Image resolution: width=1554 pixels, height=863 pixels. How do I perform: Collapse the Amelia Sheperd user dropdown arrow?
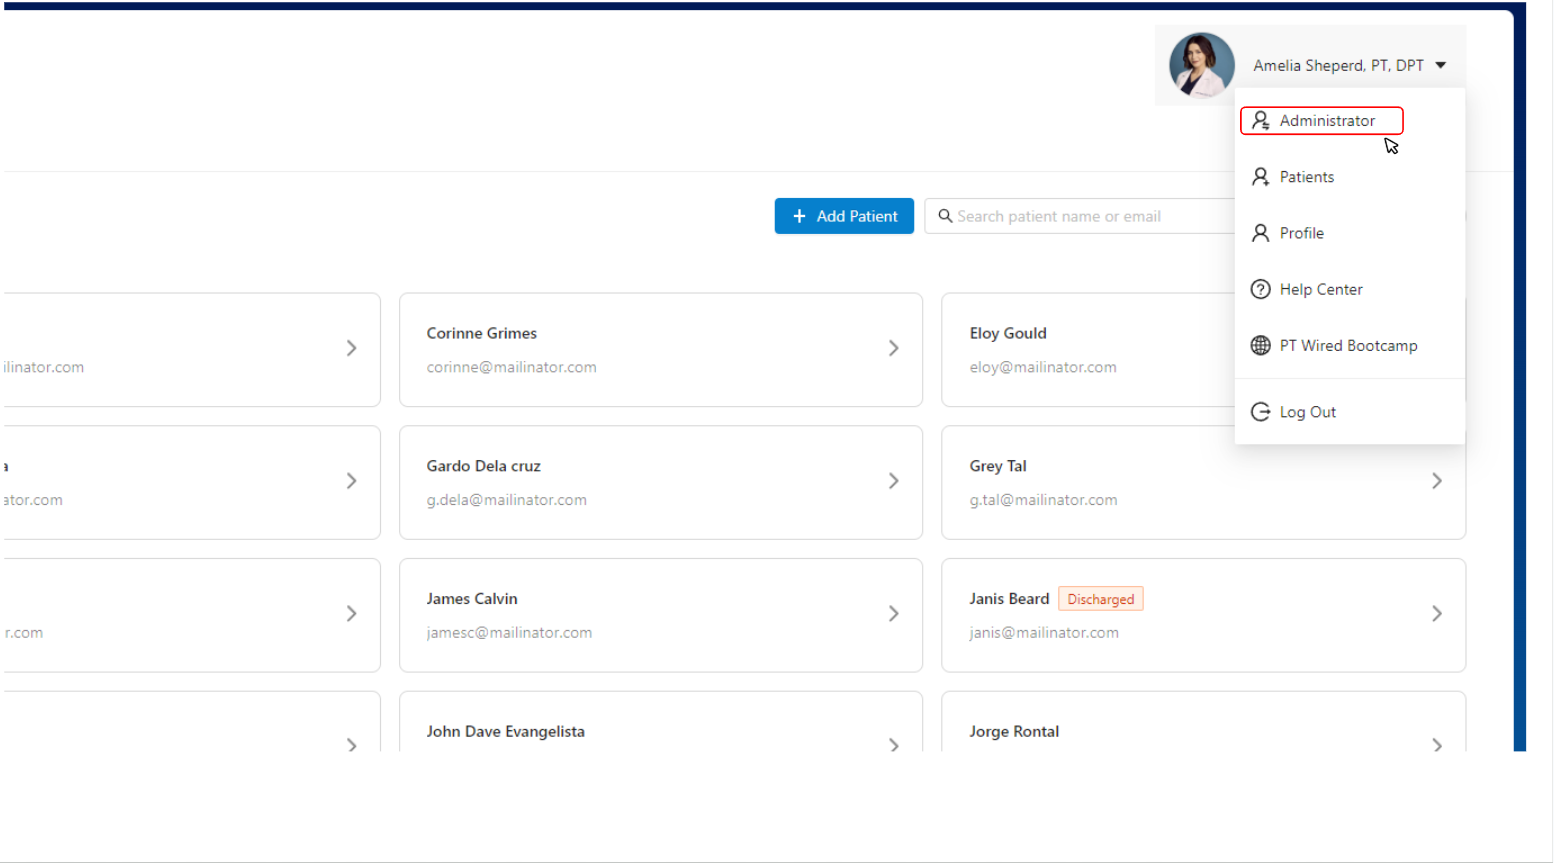click(1441, 65)
